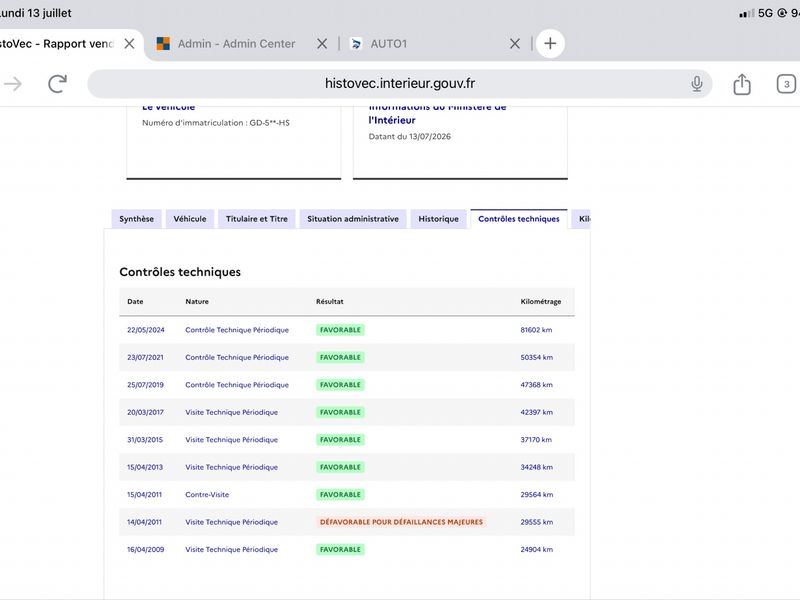Click Visite Technique Périodique for 20/03/2017
The image size is (800, 600).
pos(232,412)
